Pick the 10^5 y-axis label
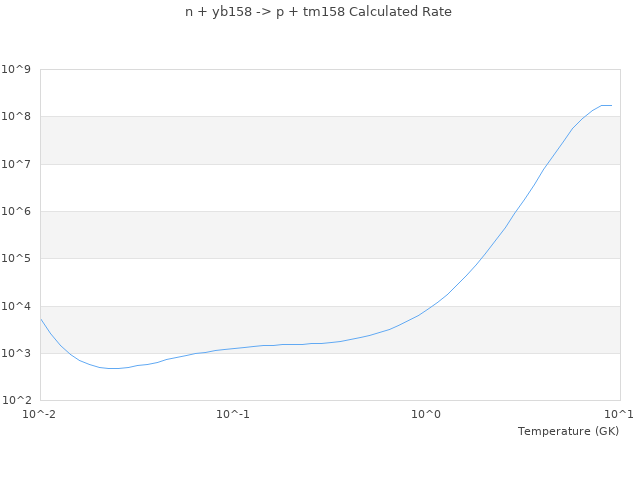Screen dimensions: 640x480 [16, 259]
